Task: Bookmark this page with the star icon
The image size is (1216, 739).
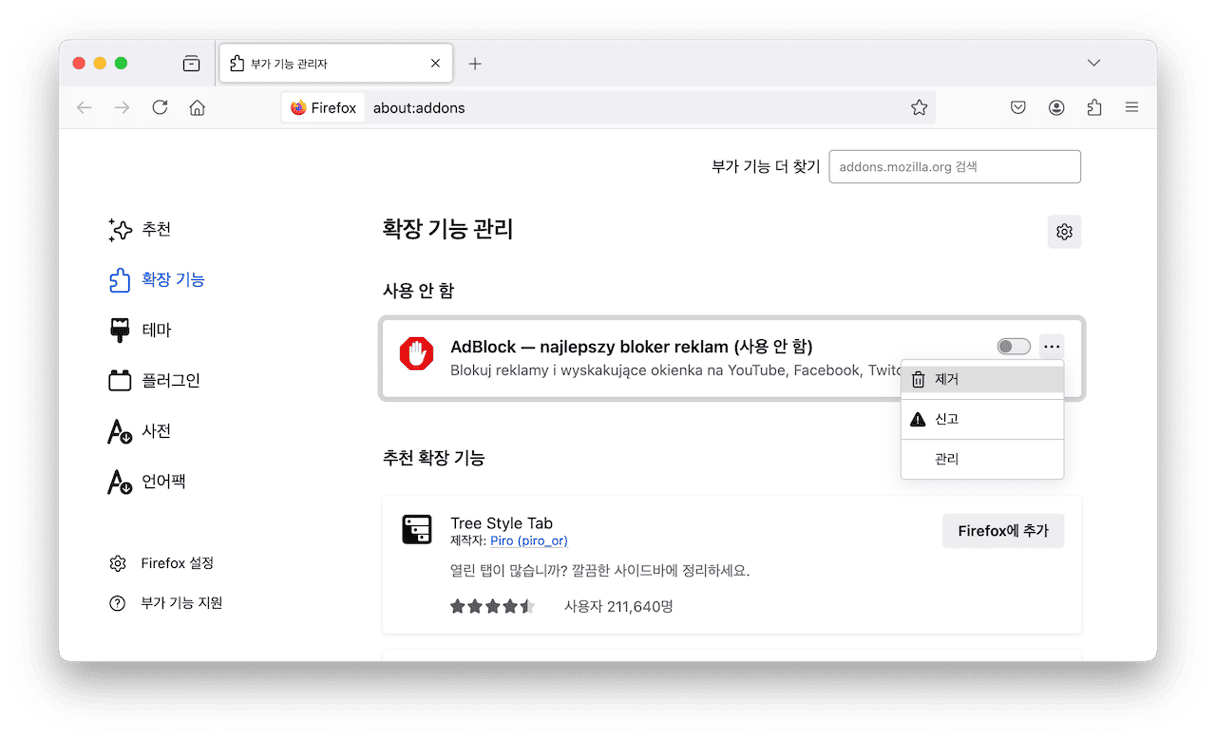Action: click(919, 108)
